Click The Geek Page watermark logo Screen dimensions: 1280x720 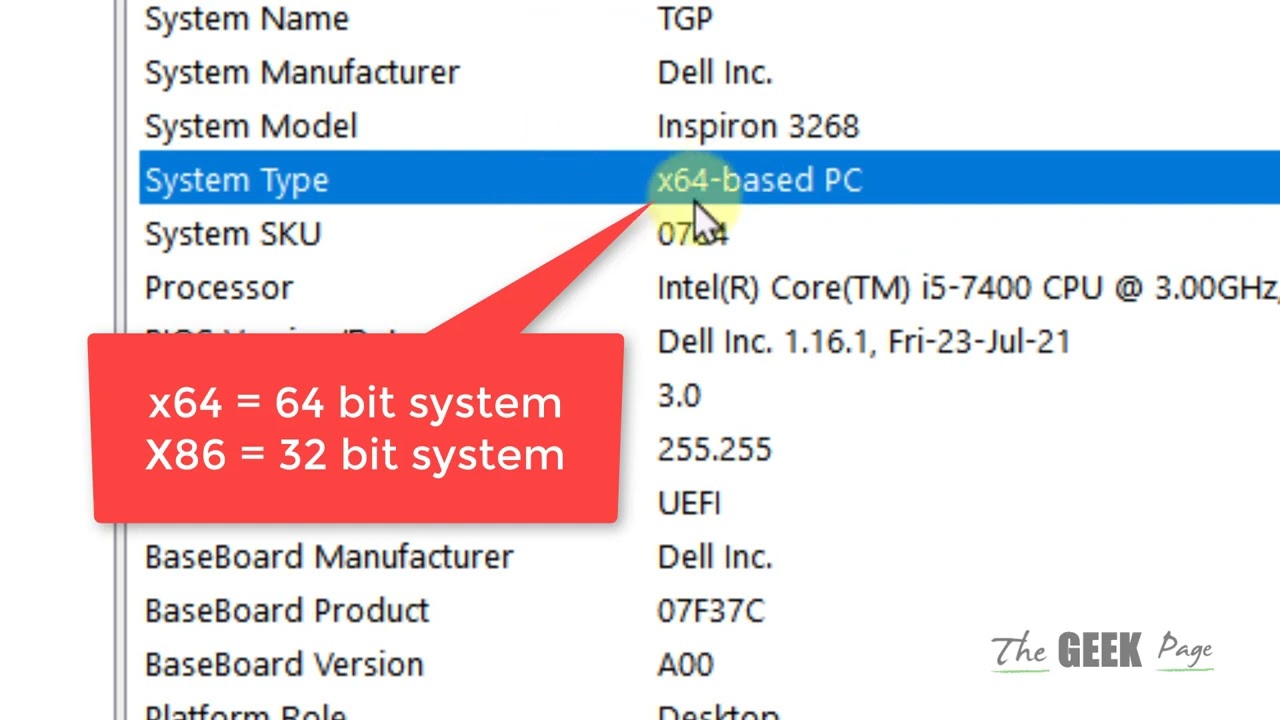[x=1102, y=651]
